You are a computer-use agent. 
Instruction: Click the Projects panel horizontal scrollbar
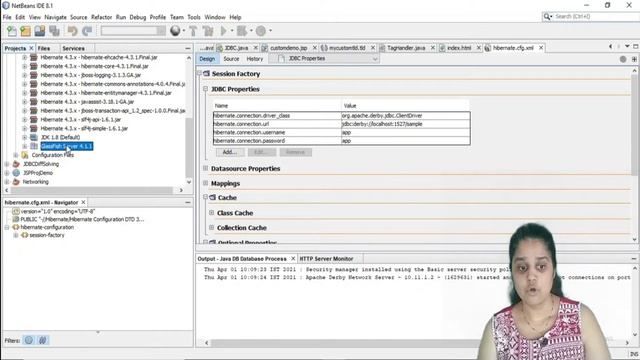(93, 190)
